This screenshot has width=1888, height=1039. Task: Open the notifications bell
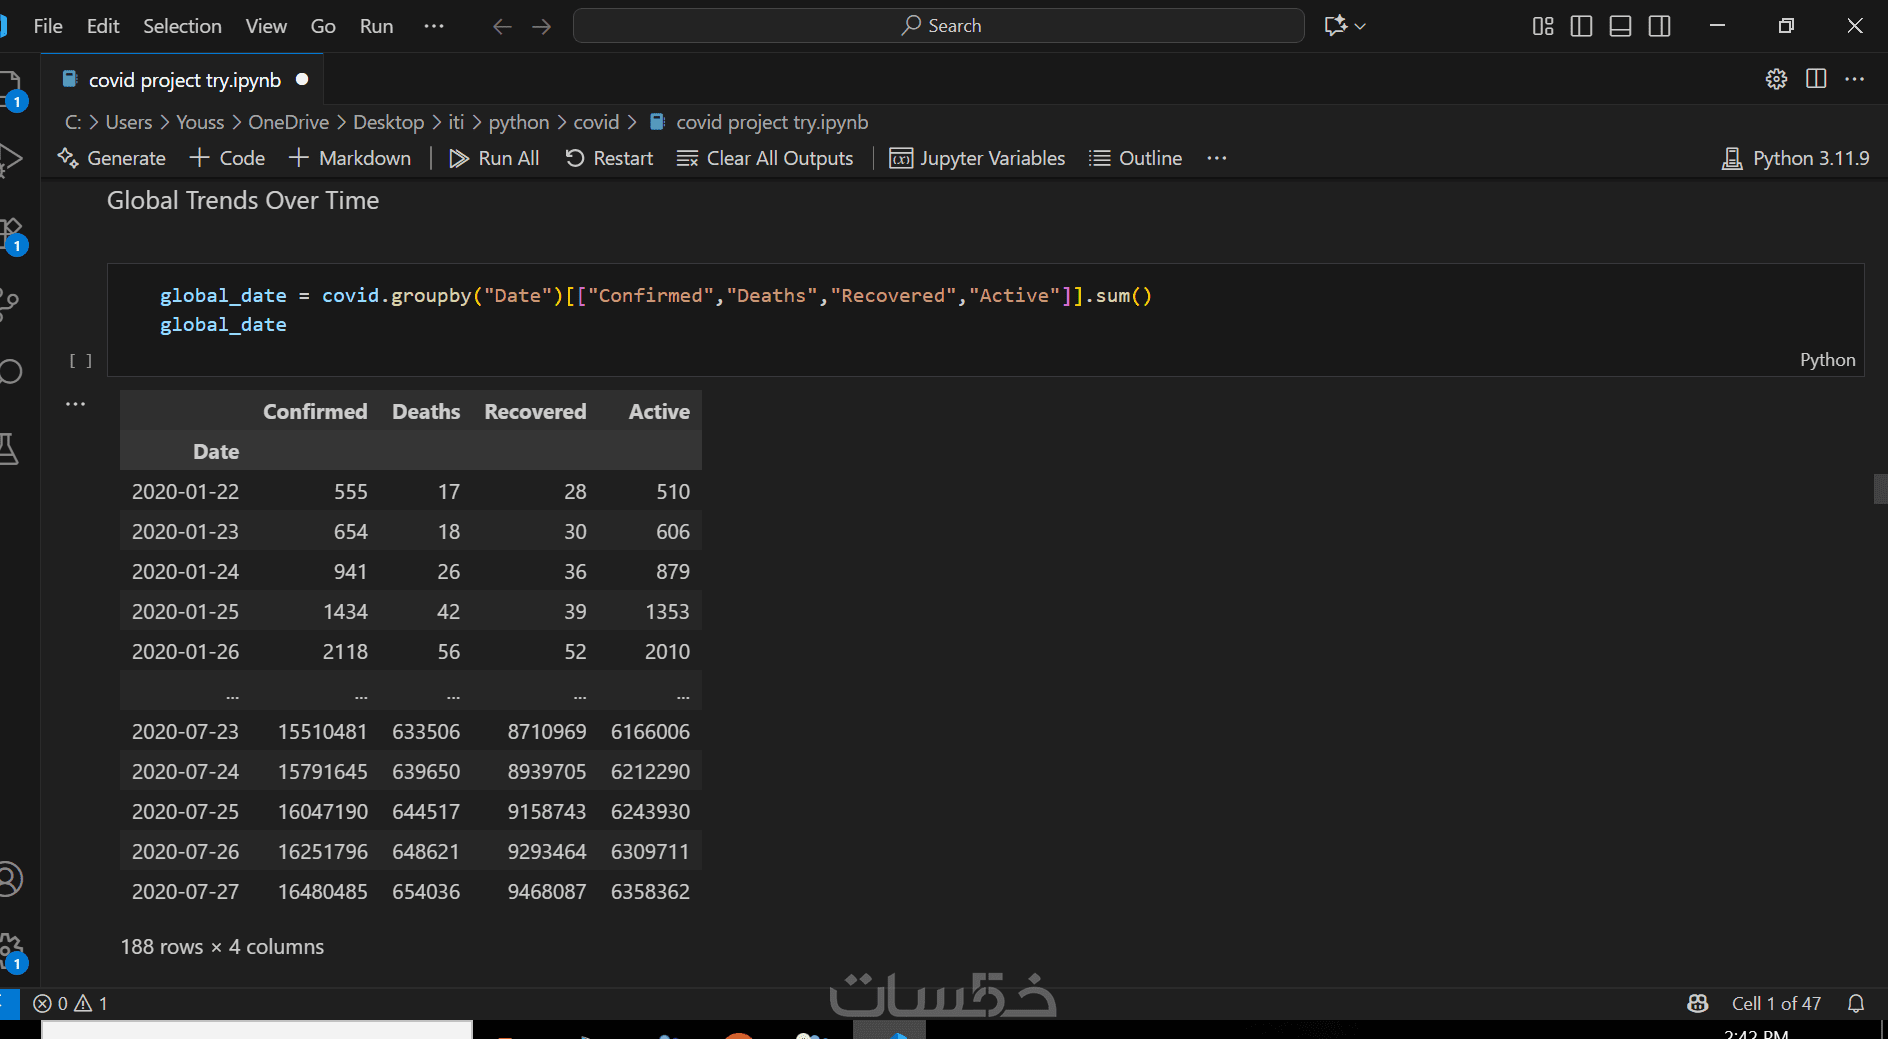1856,1003
